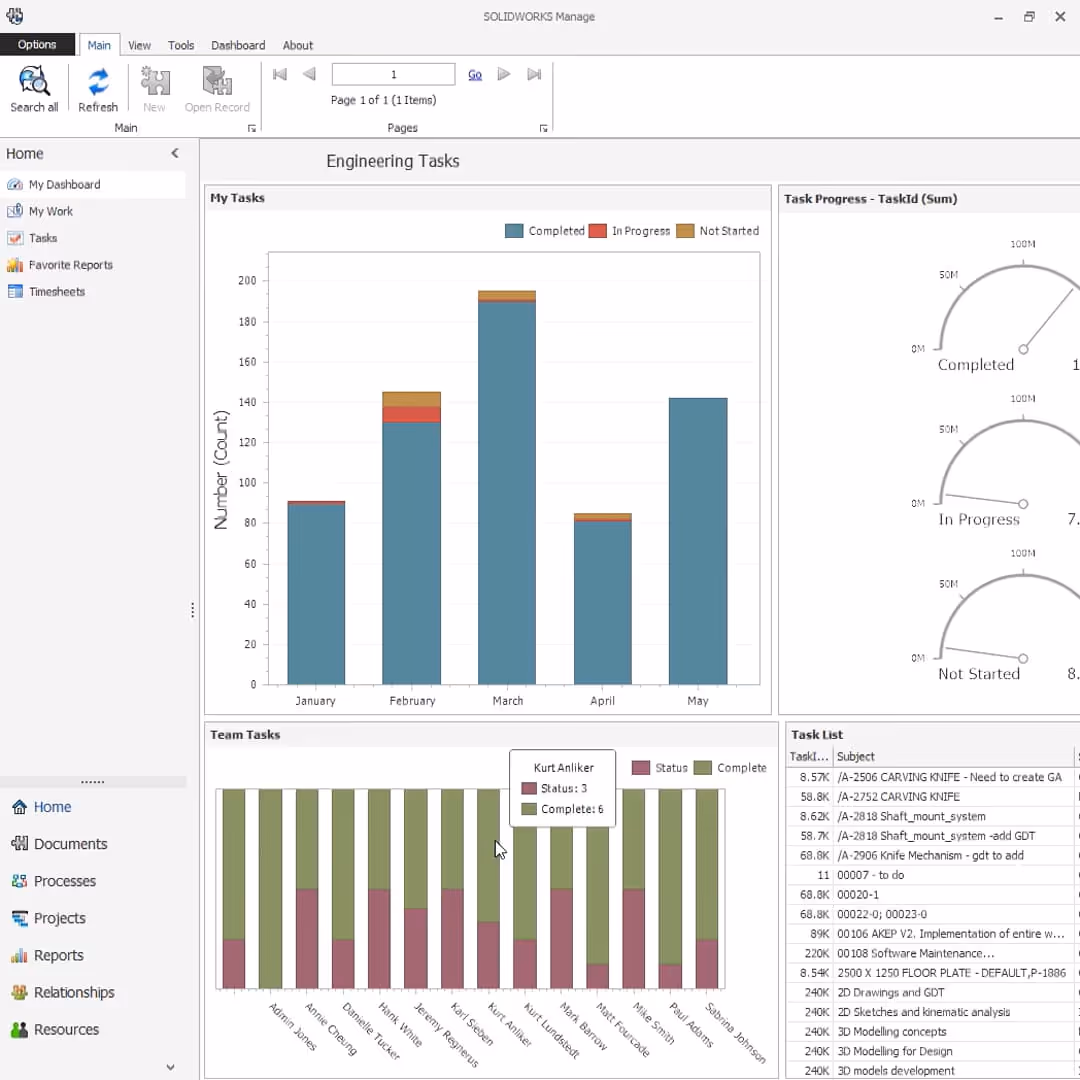Go to the next page arrow
The width and height of the screenshot is (1080, 1080).
504,74
